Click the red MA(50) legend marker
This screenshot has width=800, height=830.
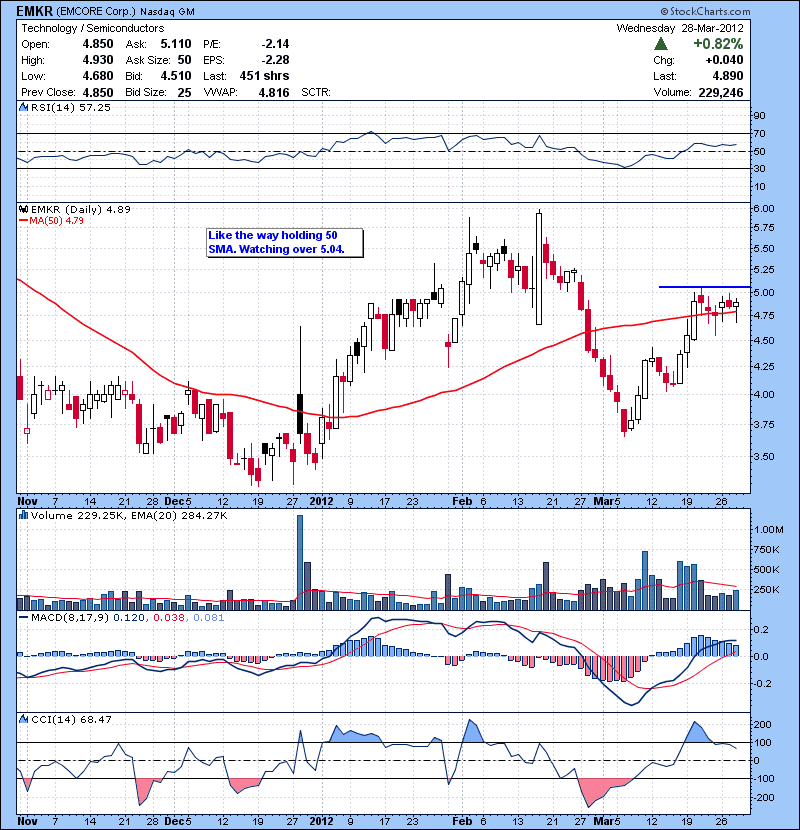point(23,221)
